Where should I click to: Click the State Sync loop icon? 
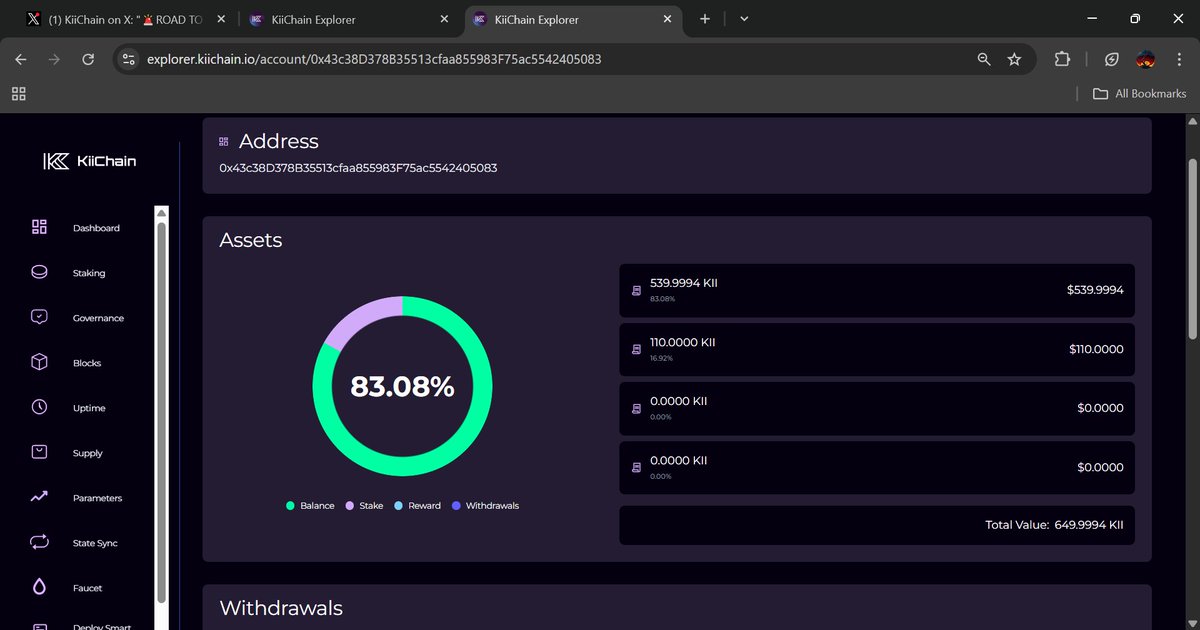[39, 542]
